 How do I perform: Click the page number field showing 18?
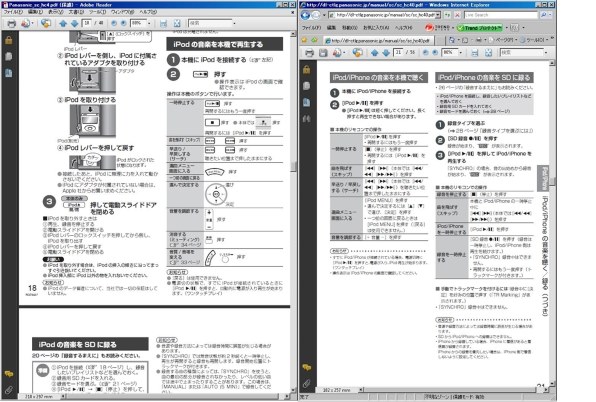(x=87, y=23)
